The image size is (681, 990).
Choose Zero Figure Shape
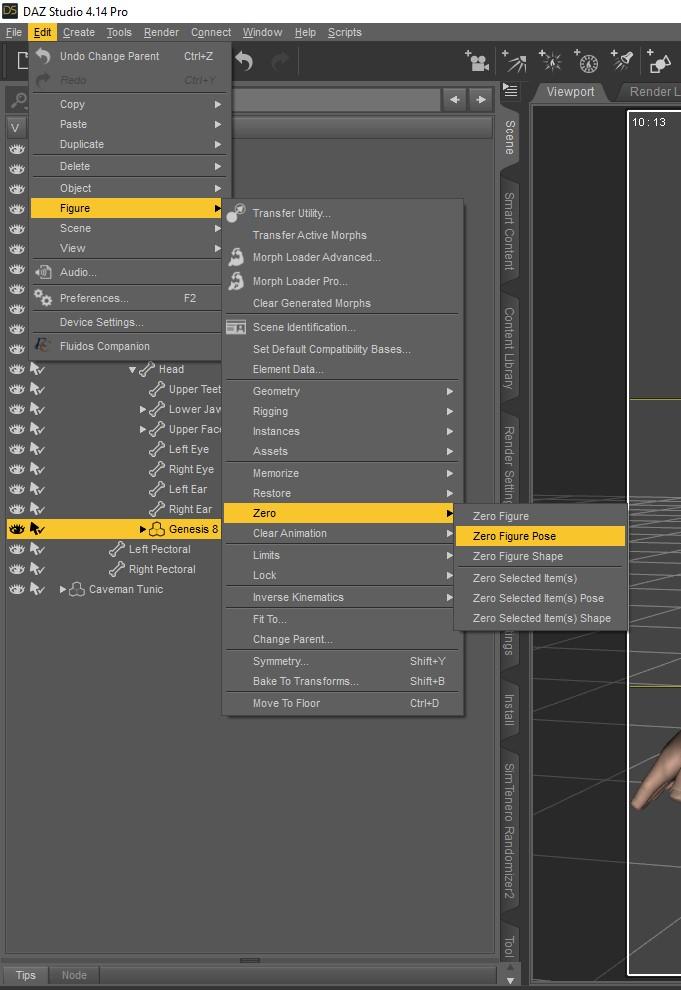click(540, 556)
